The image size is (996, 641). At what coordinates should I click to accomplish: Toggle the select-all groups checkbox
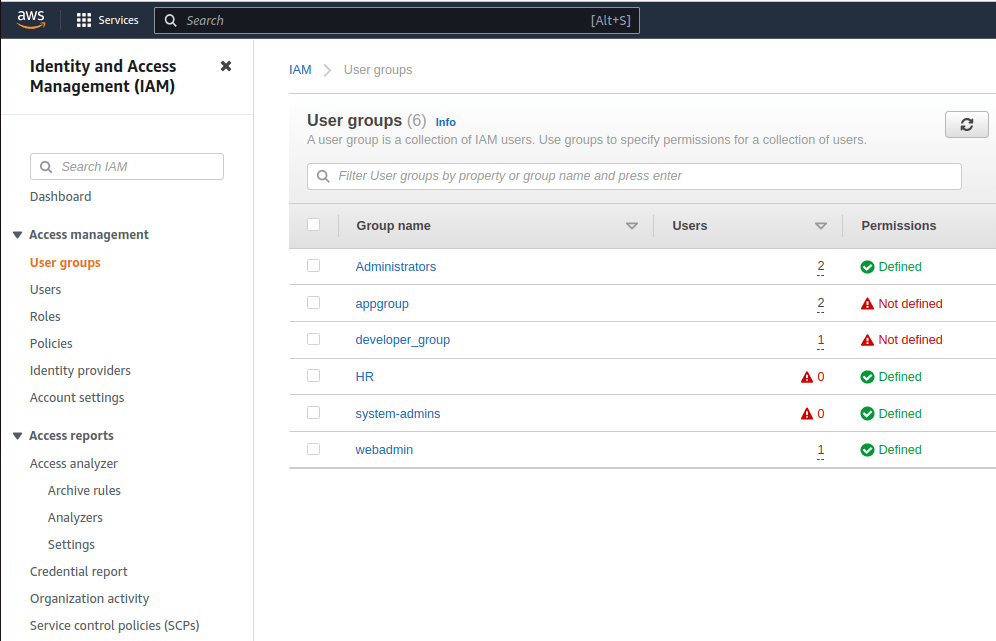pos(313,224)
